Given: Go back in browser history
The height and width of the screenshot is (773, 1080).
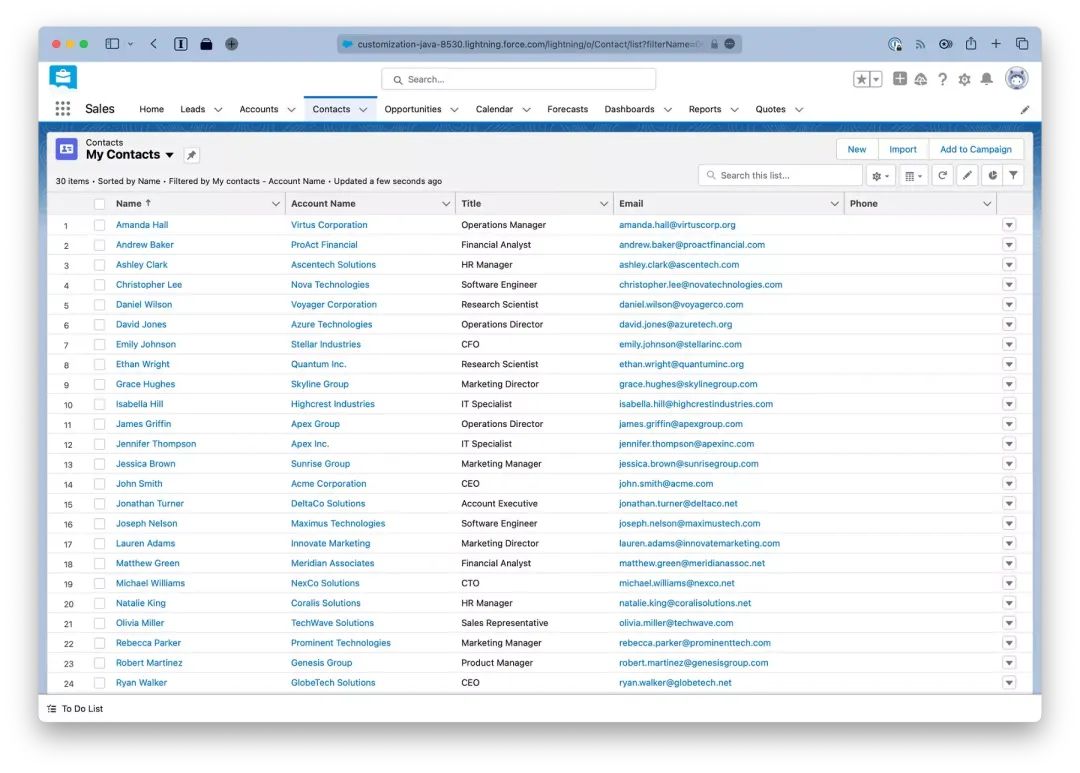Looking at the screenshot, I should coord(154,43).
